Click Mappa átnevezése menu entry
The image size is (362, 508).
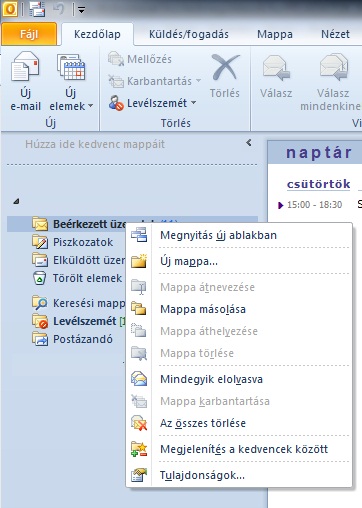239,287
